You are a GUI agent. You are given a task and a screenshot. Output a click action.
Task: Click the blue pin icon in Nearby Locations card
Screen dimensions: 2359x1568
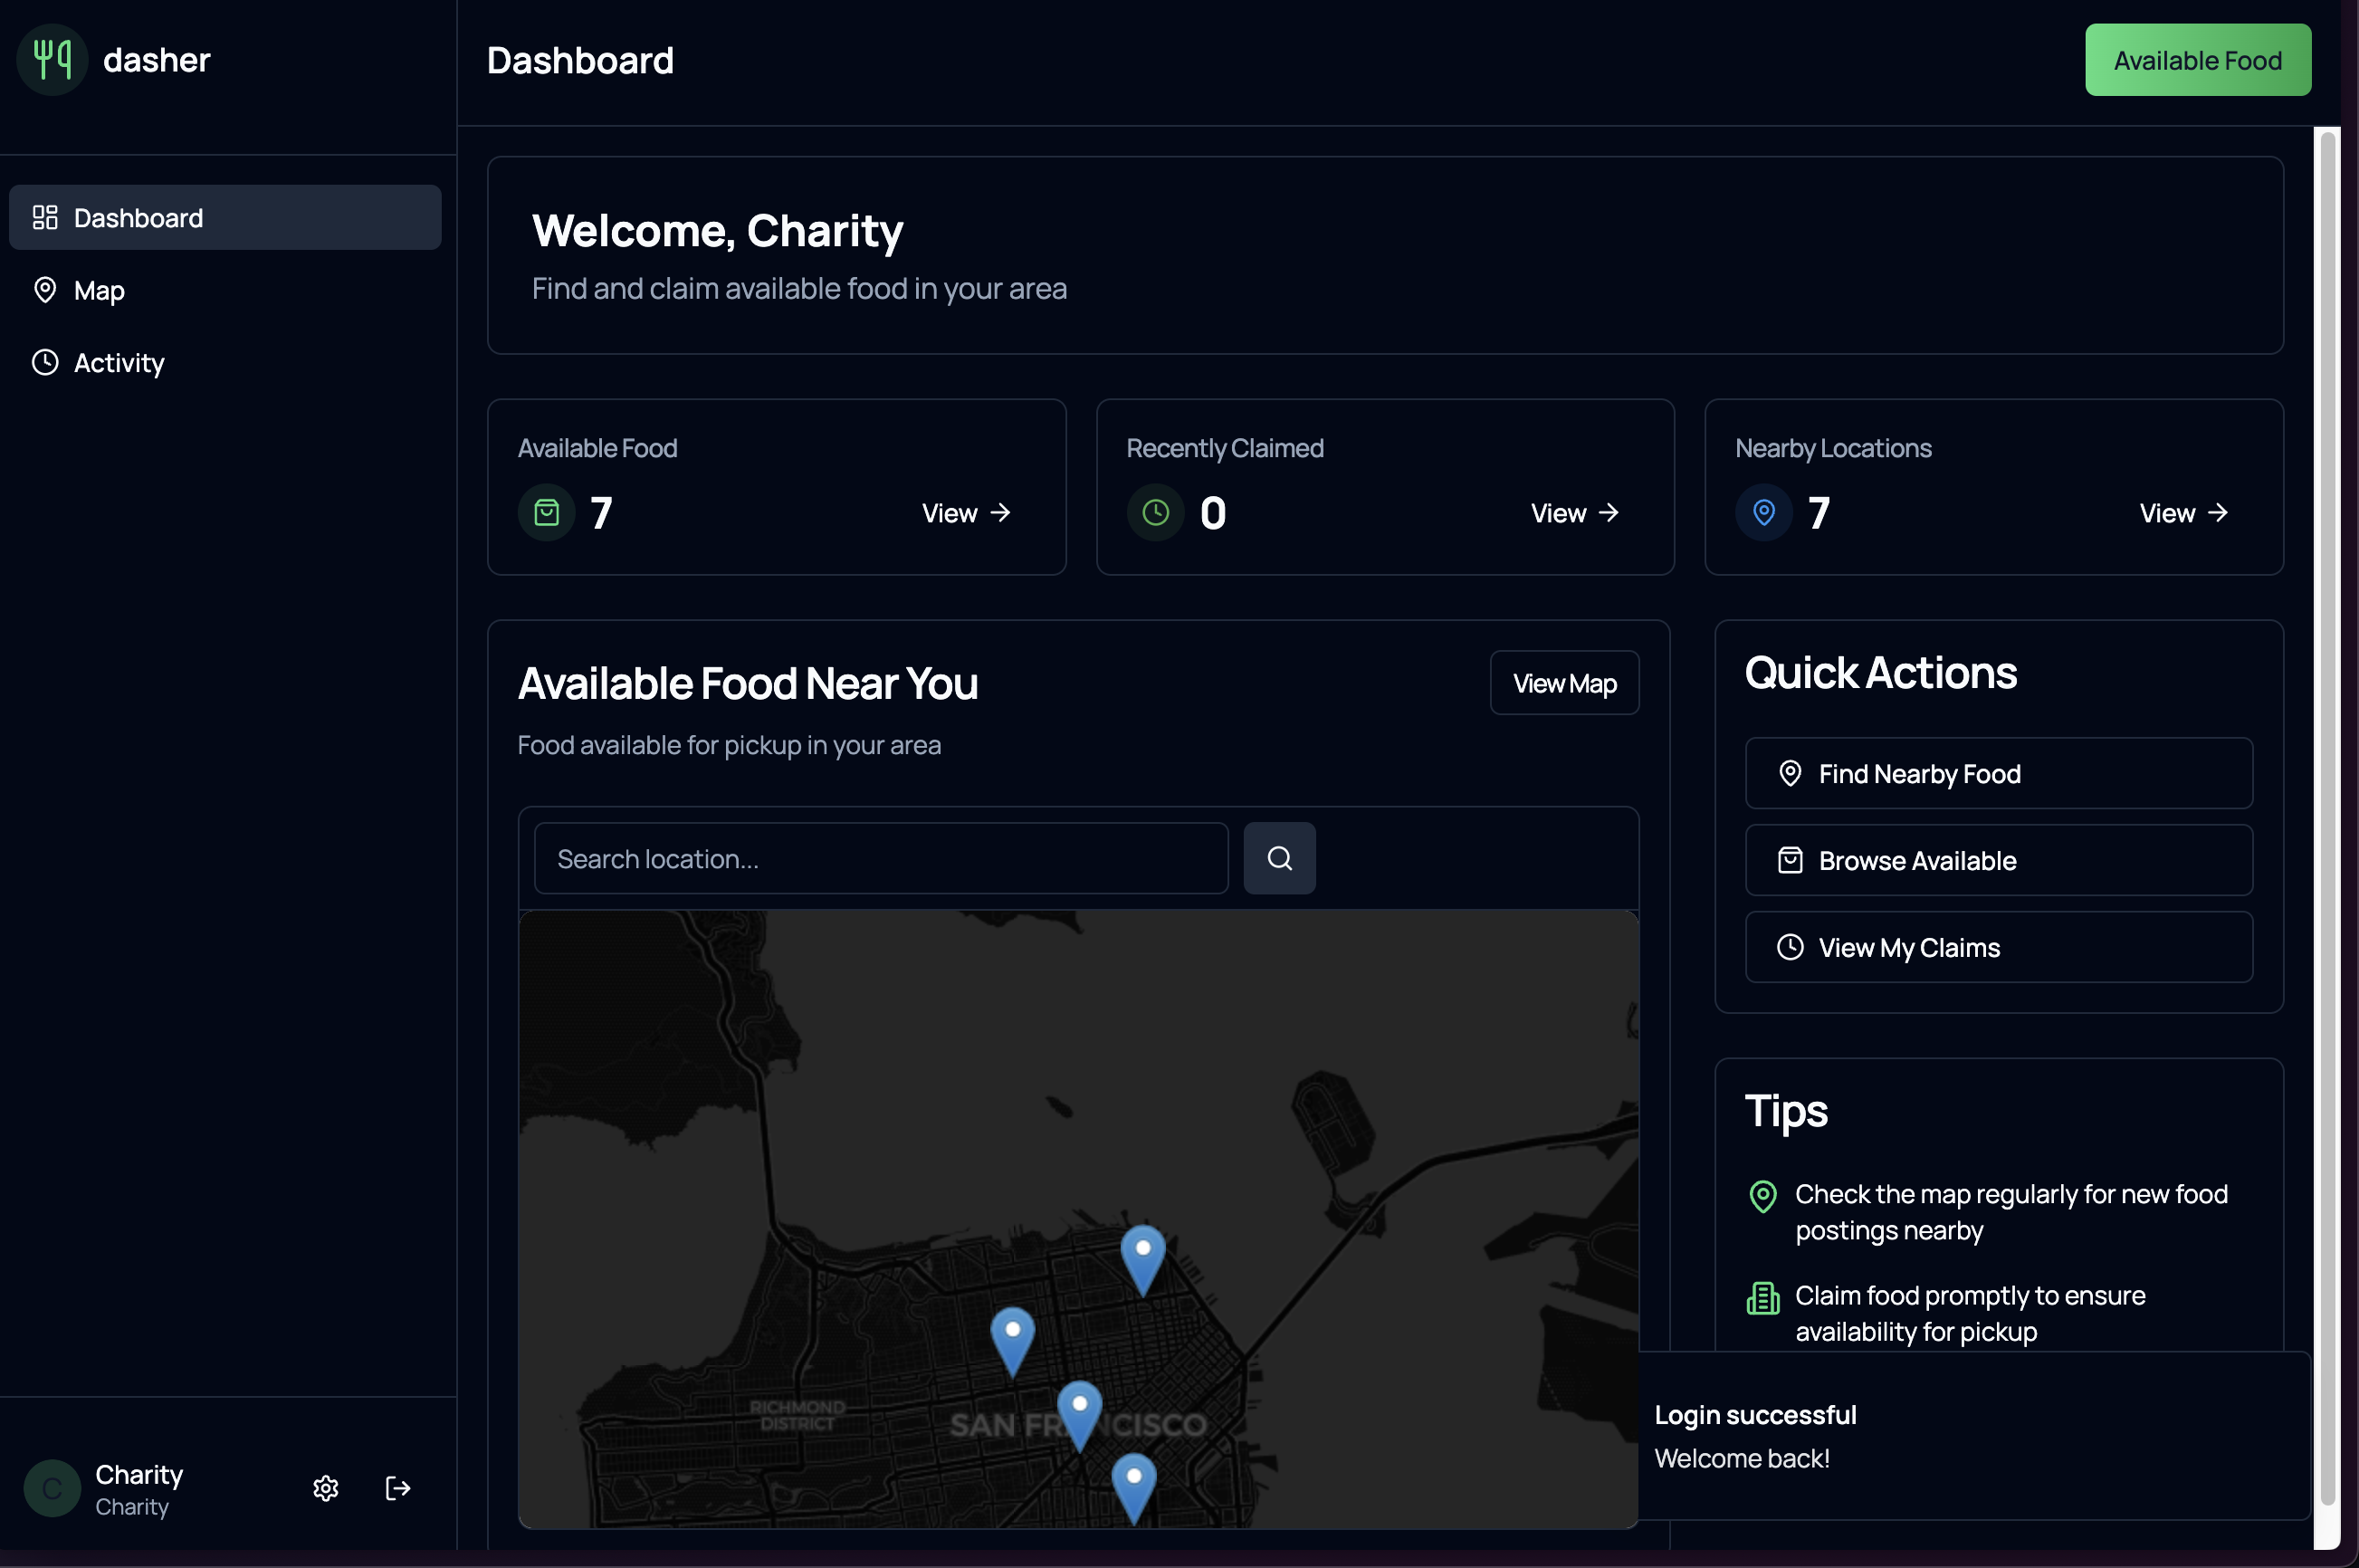1764,513
